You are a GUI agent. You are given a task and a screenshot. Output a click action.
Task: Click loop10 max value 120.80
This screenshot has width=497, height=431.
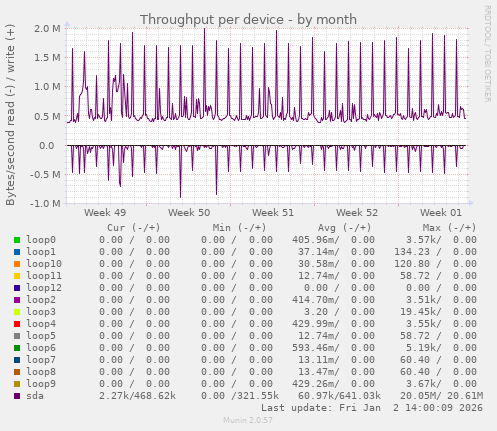(412, 264)
